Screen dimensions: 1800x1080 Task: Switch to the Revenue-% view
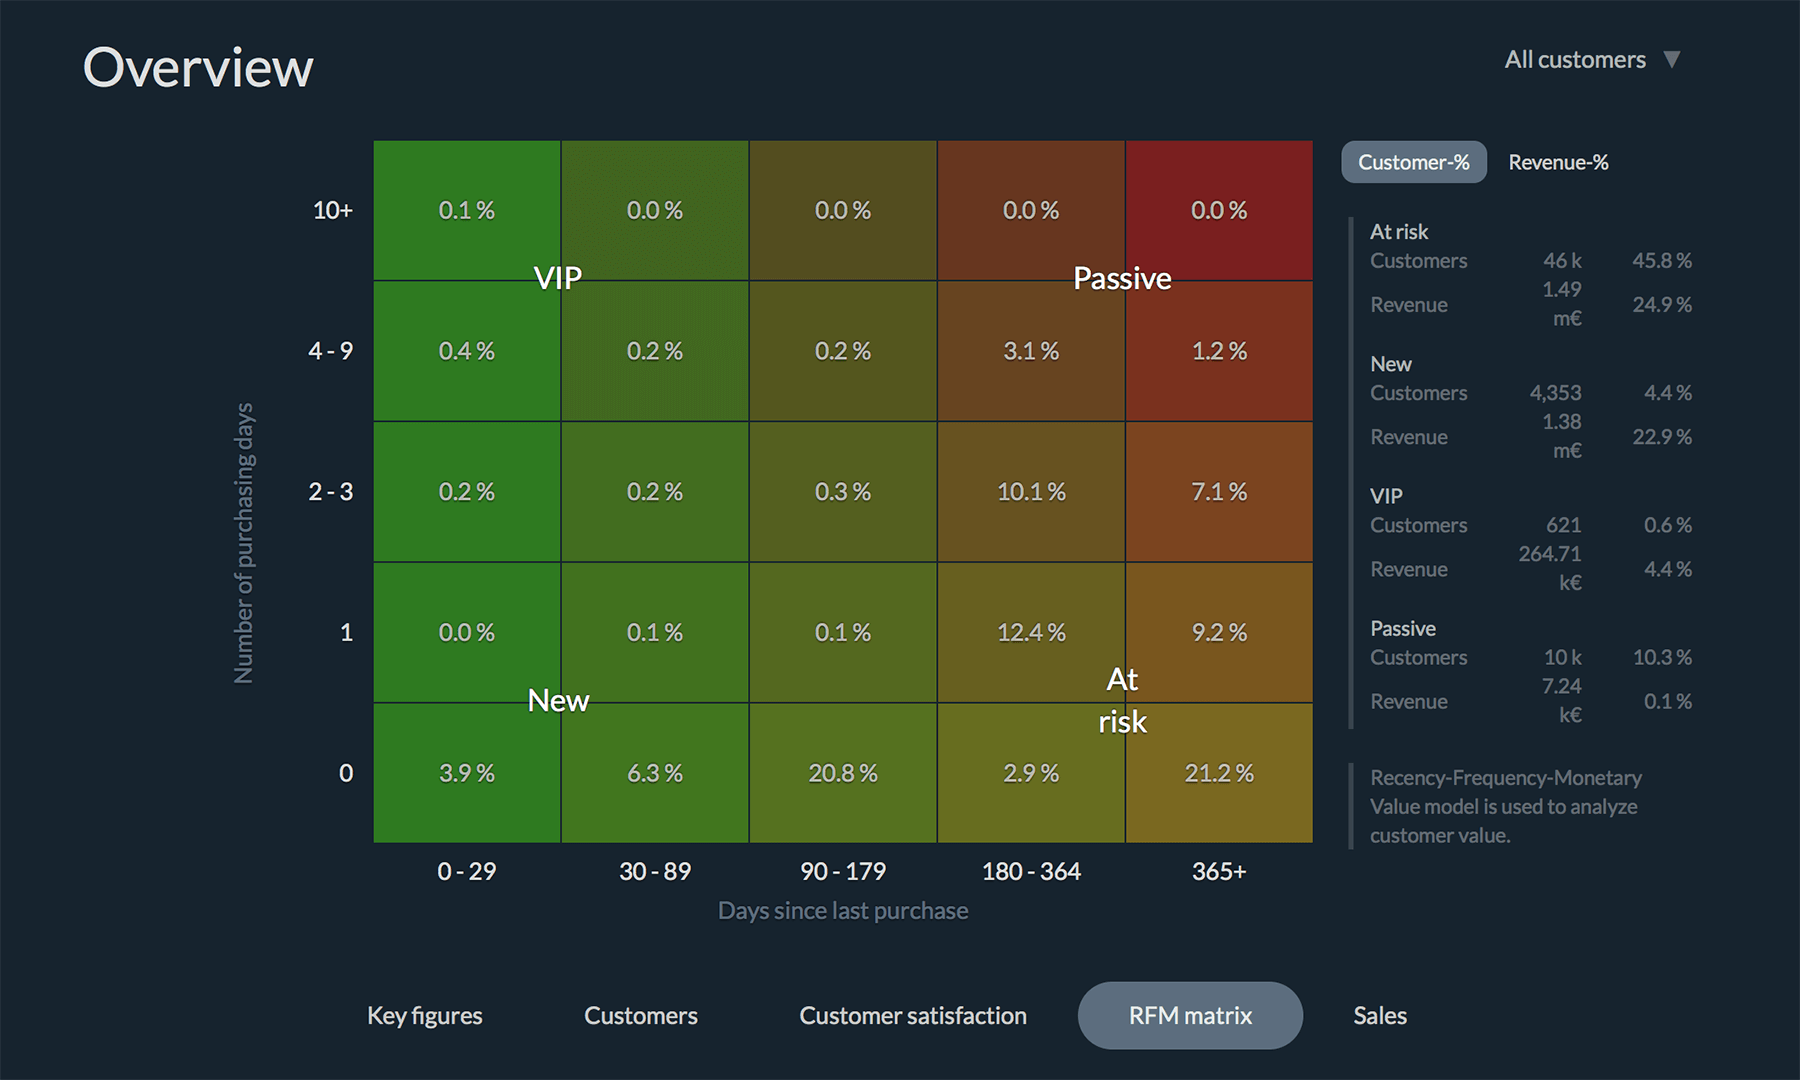[1558, 161]
